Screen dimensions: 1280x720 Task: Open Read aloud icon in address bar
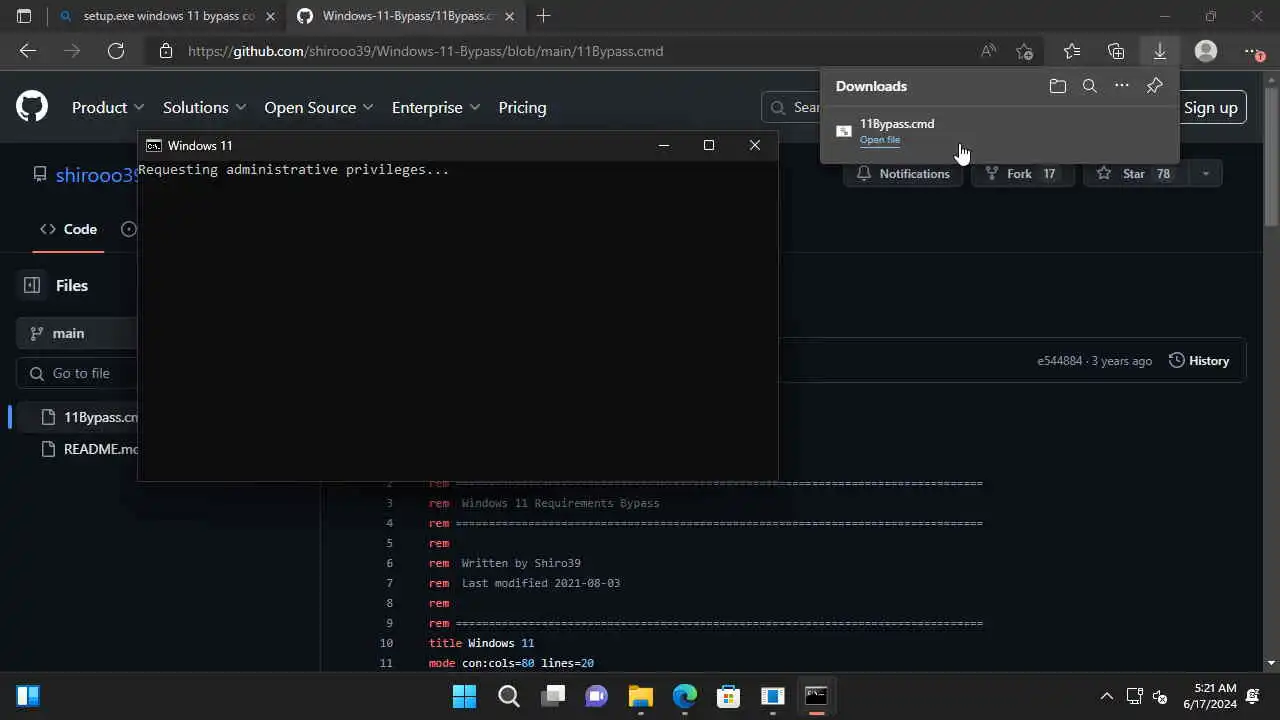tap(988, 51)
